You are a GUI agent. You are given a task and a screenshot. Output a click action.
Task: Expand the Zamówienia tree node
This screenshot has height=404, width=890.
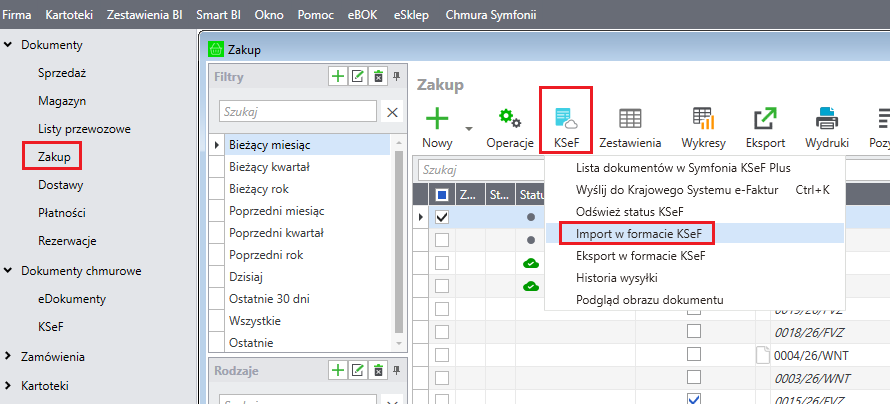[x=9, y=356]
